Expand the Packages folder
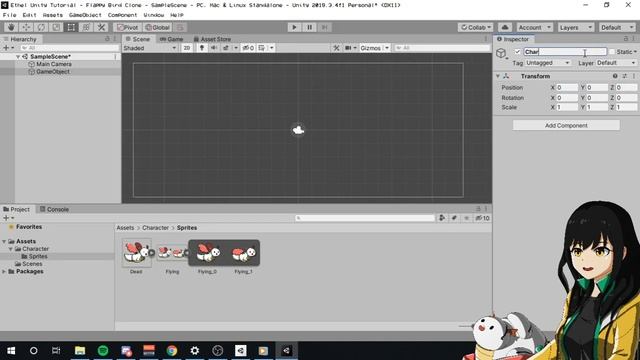Image resolution: width=640 pixels, height=360 pixels. 4,271
